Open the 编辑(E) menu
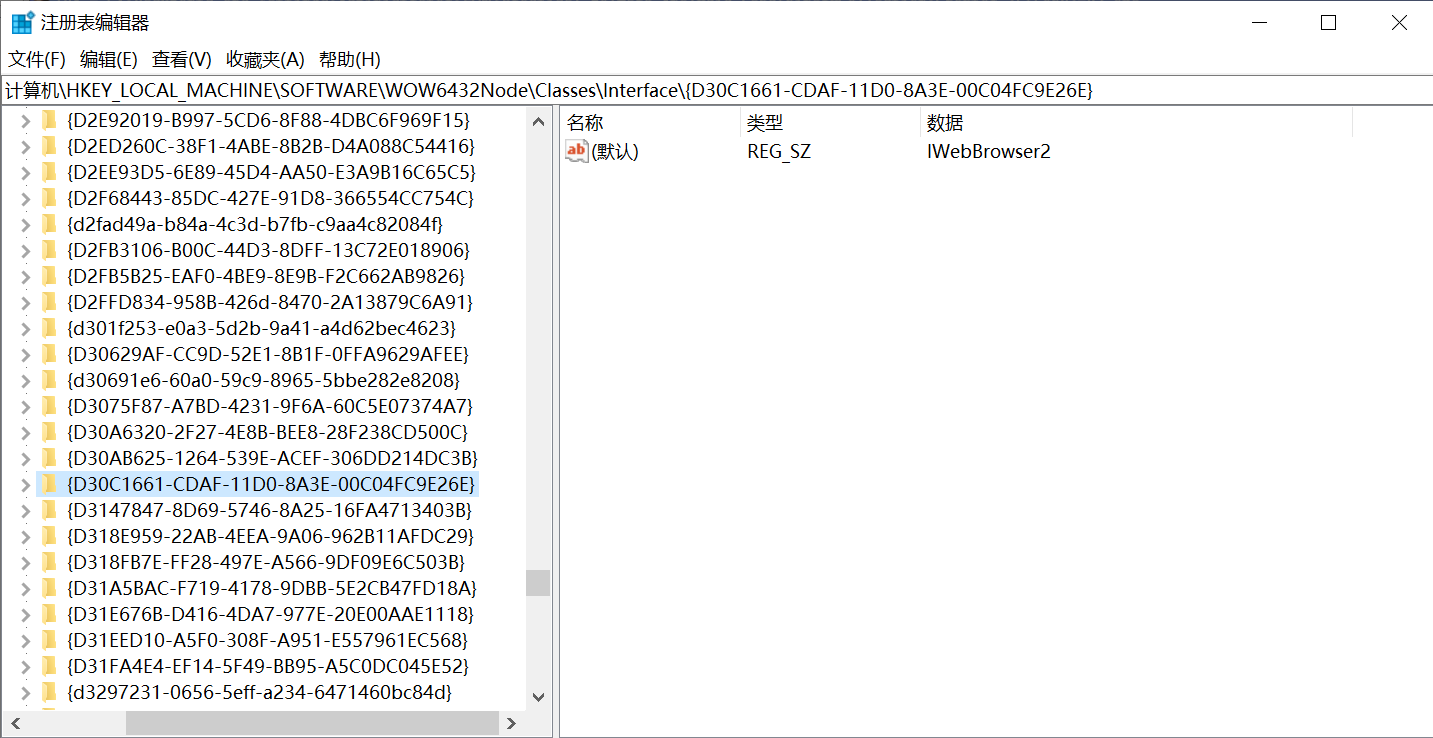 click(109, 59)
